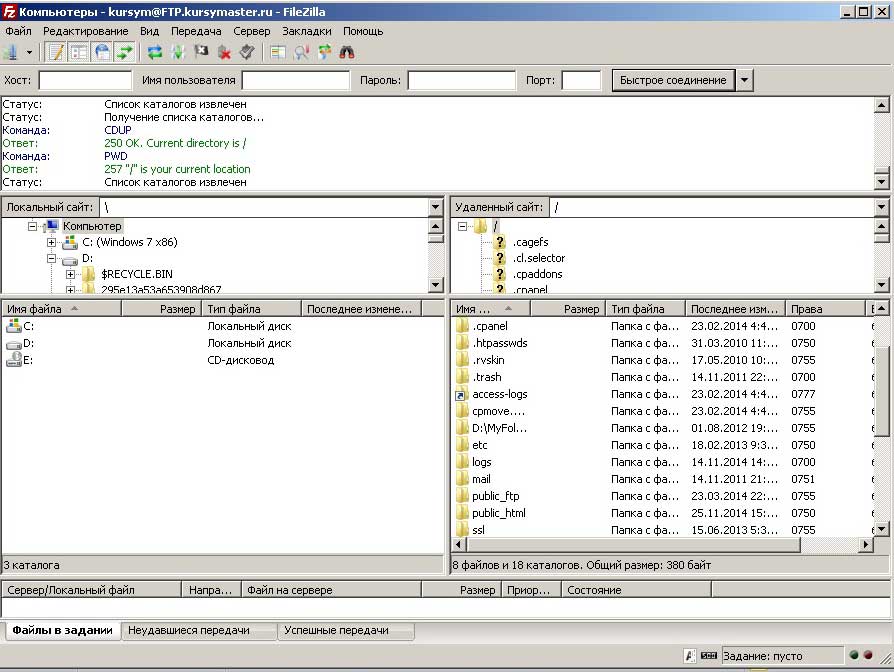Open the Закладки menu
The width and height of the screenshot is (894, 672).
point(307,31)
